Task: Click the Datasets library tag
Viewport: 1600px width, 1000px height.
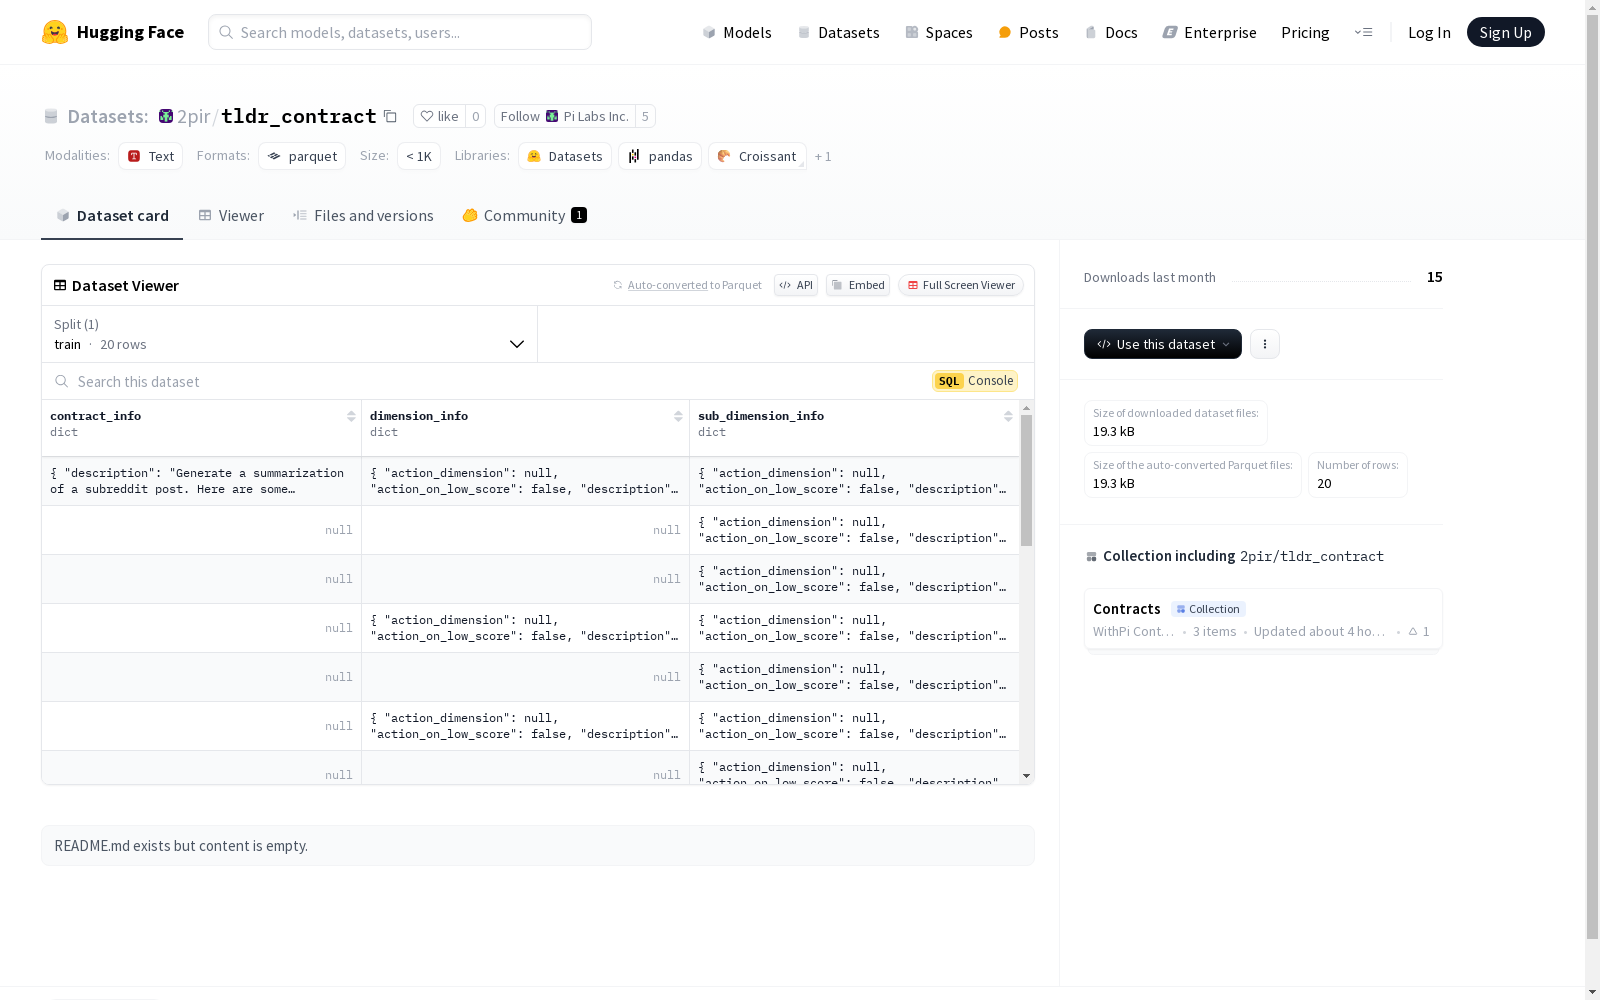Action: tap(565, 156)
